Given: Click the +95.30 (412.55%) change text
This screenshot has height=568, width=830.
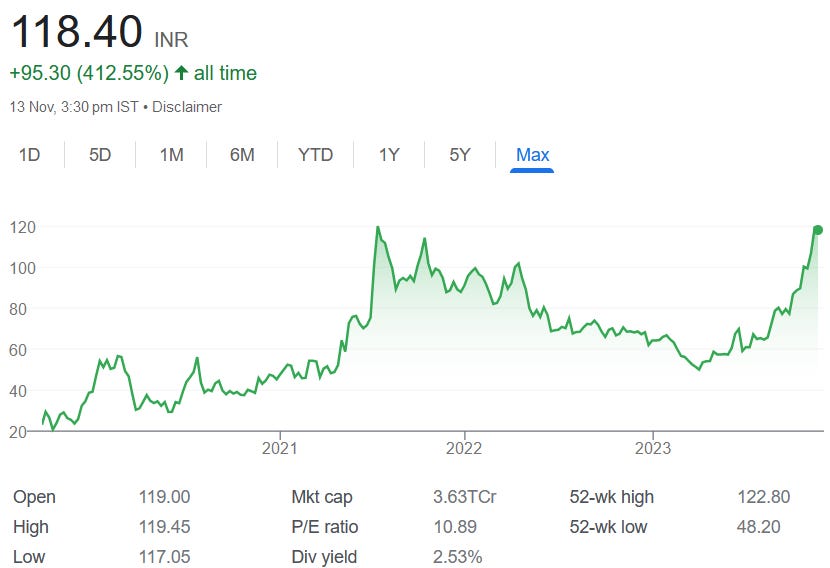Looking at the screenshot, I should [x=89, y=73].
